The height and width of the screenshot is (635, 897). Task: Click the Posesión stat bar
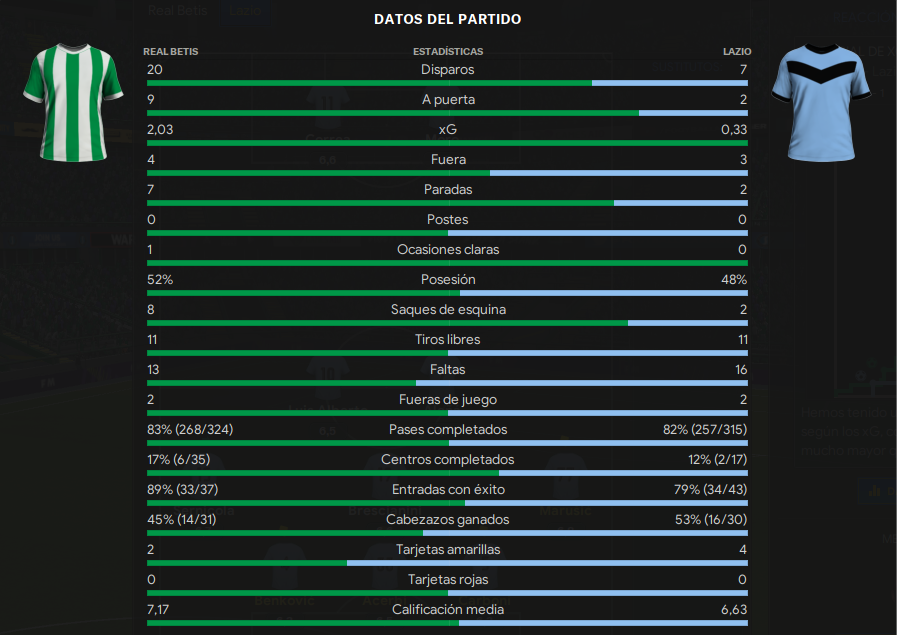pos(447,293)
